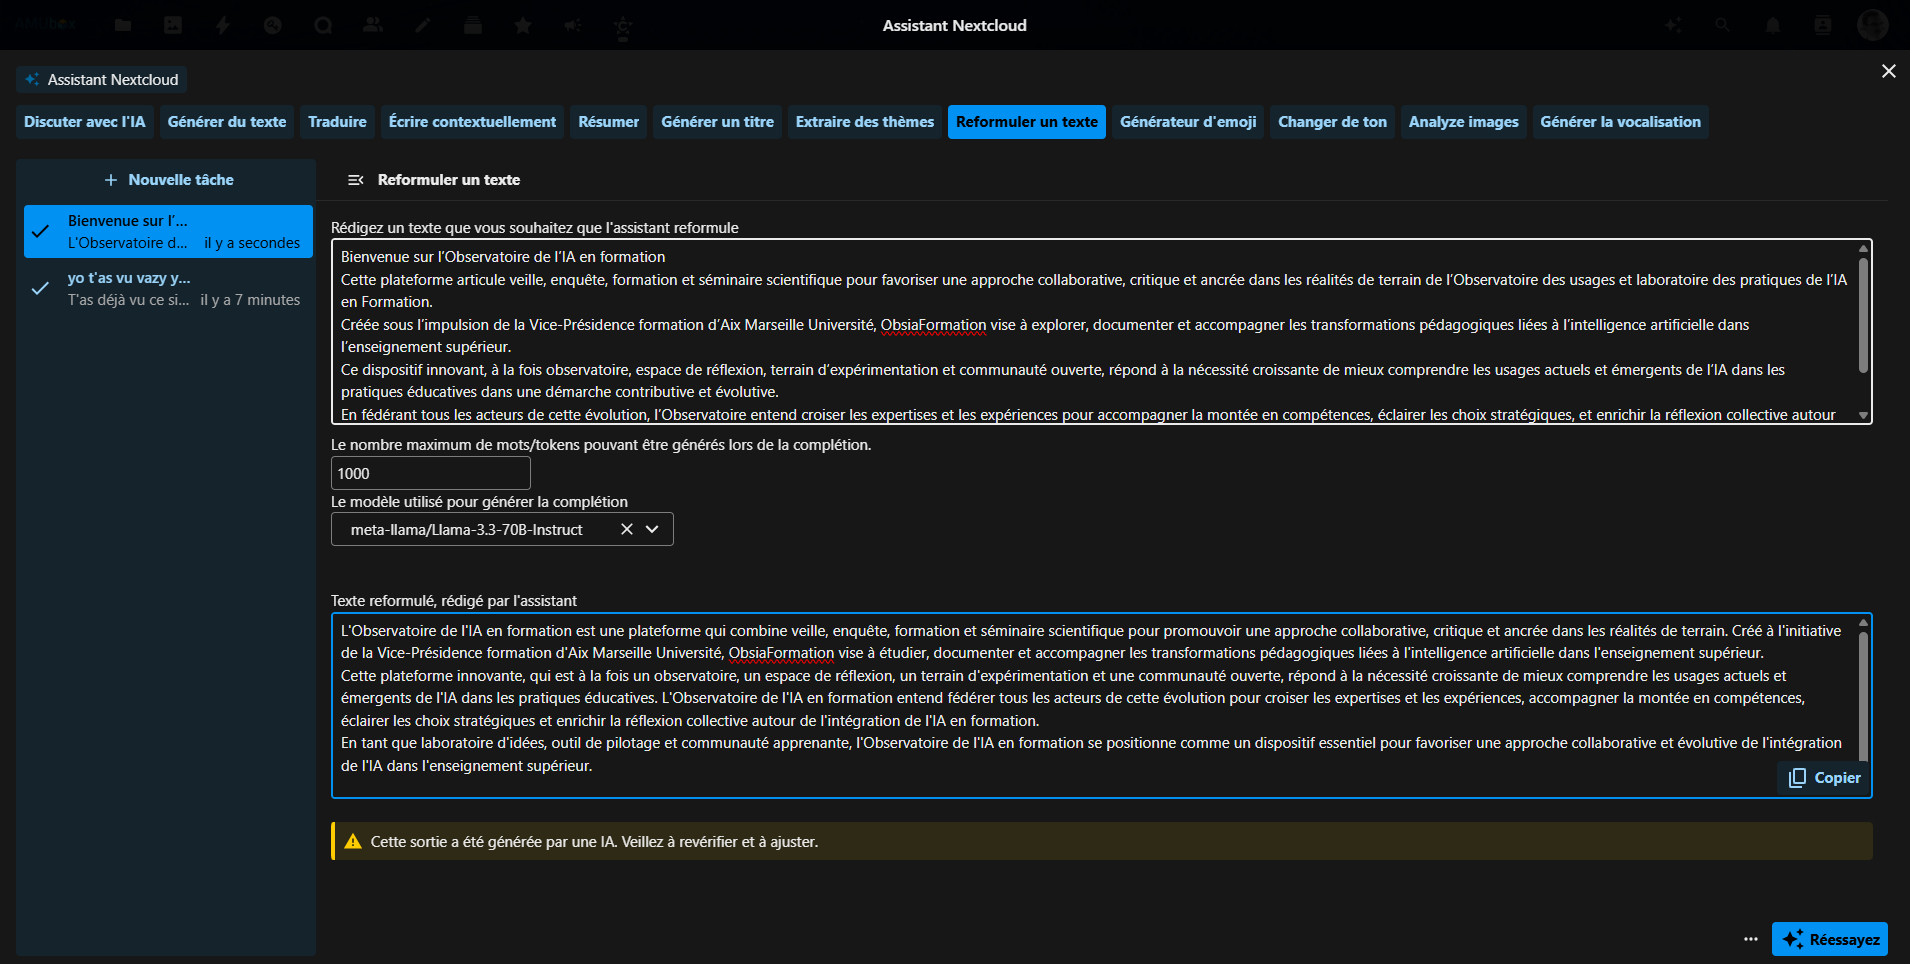Select the 'Bienvenue sur l'…' task
Screen dimensions: 1910x964
click(168, 232)
